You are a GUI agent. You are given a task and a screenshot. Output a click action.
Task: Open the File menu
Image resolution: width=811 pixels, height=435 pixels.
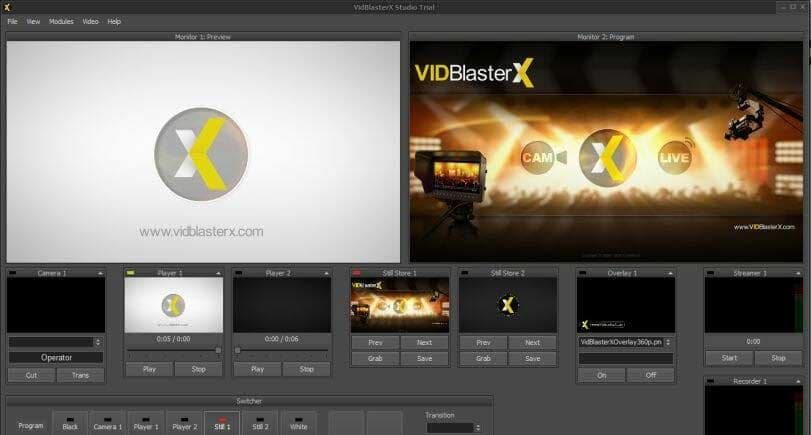tap(12, 22)
